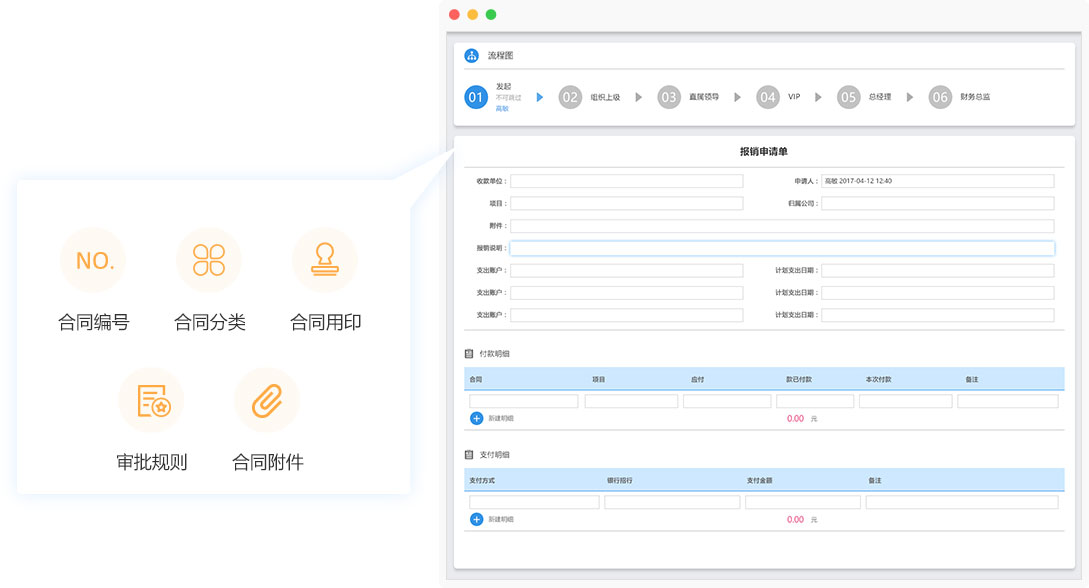Open the first 支出账户 field
This screenshot has width=1089, height=588.
[626, 271]
